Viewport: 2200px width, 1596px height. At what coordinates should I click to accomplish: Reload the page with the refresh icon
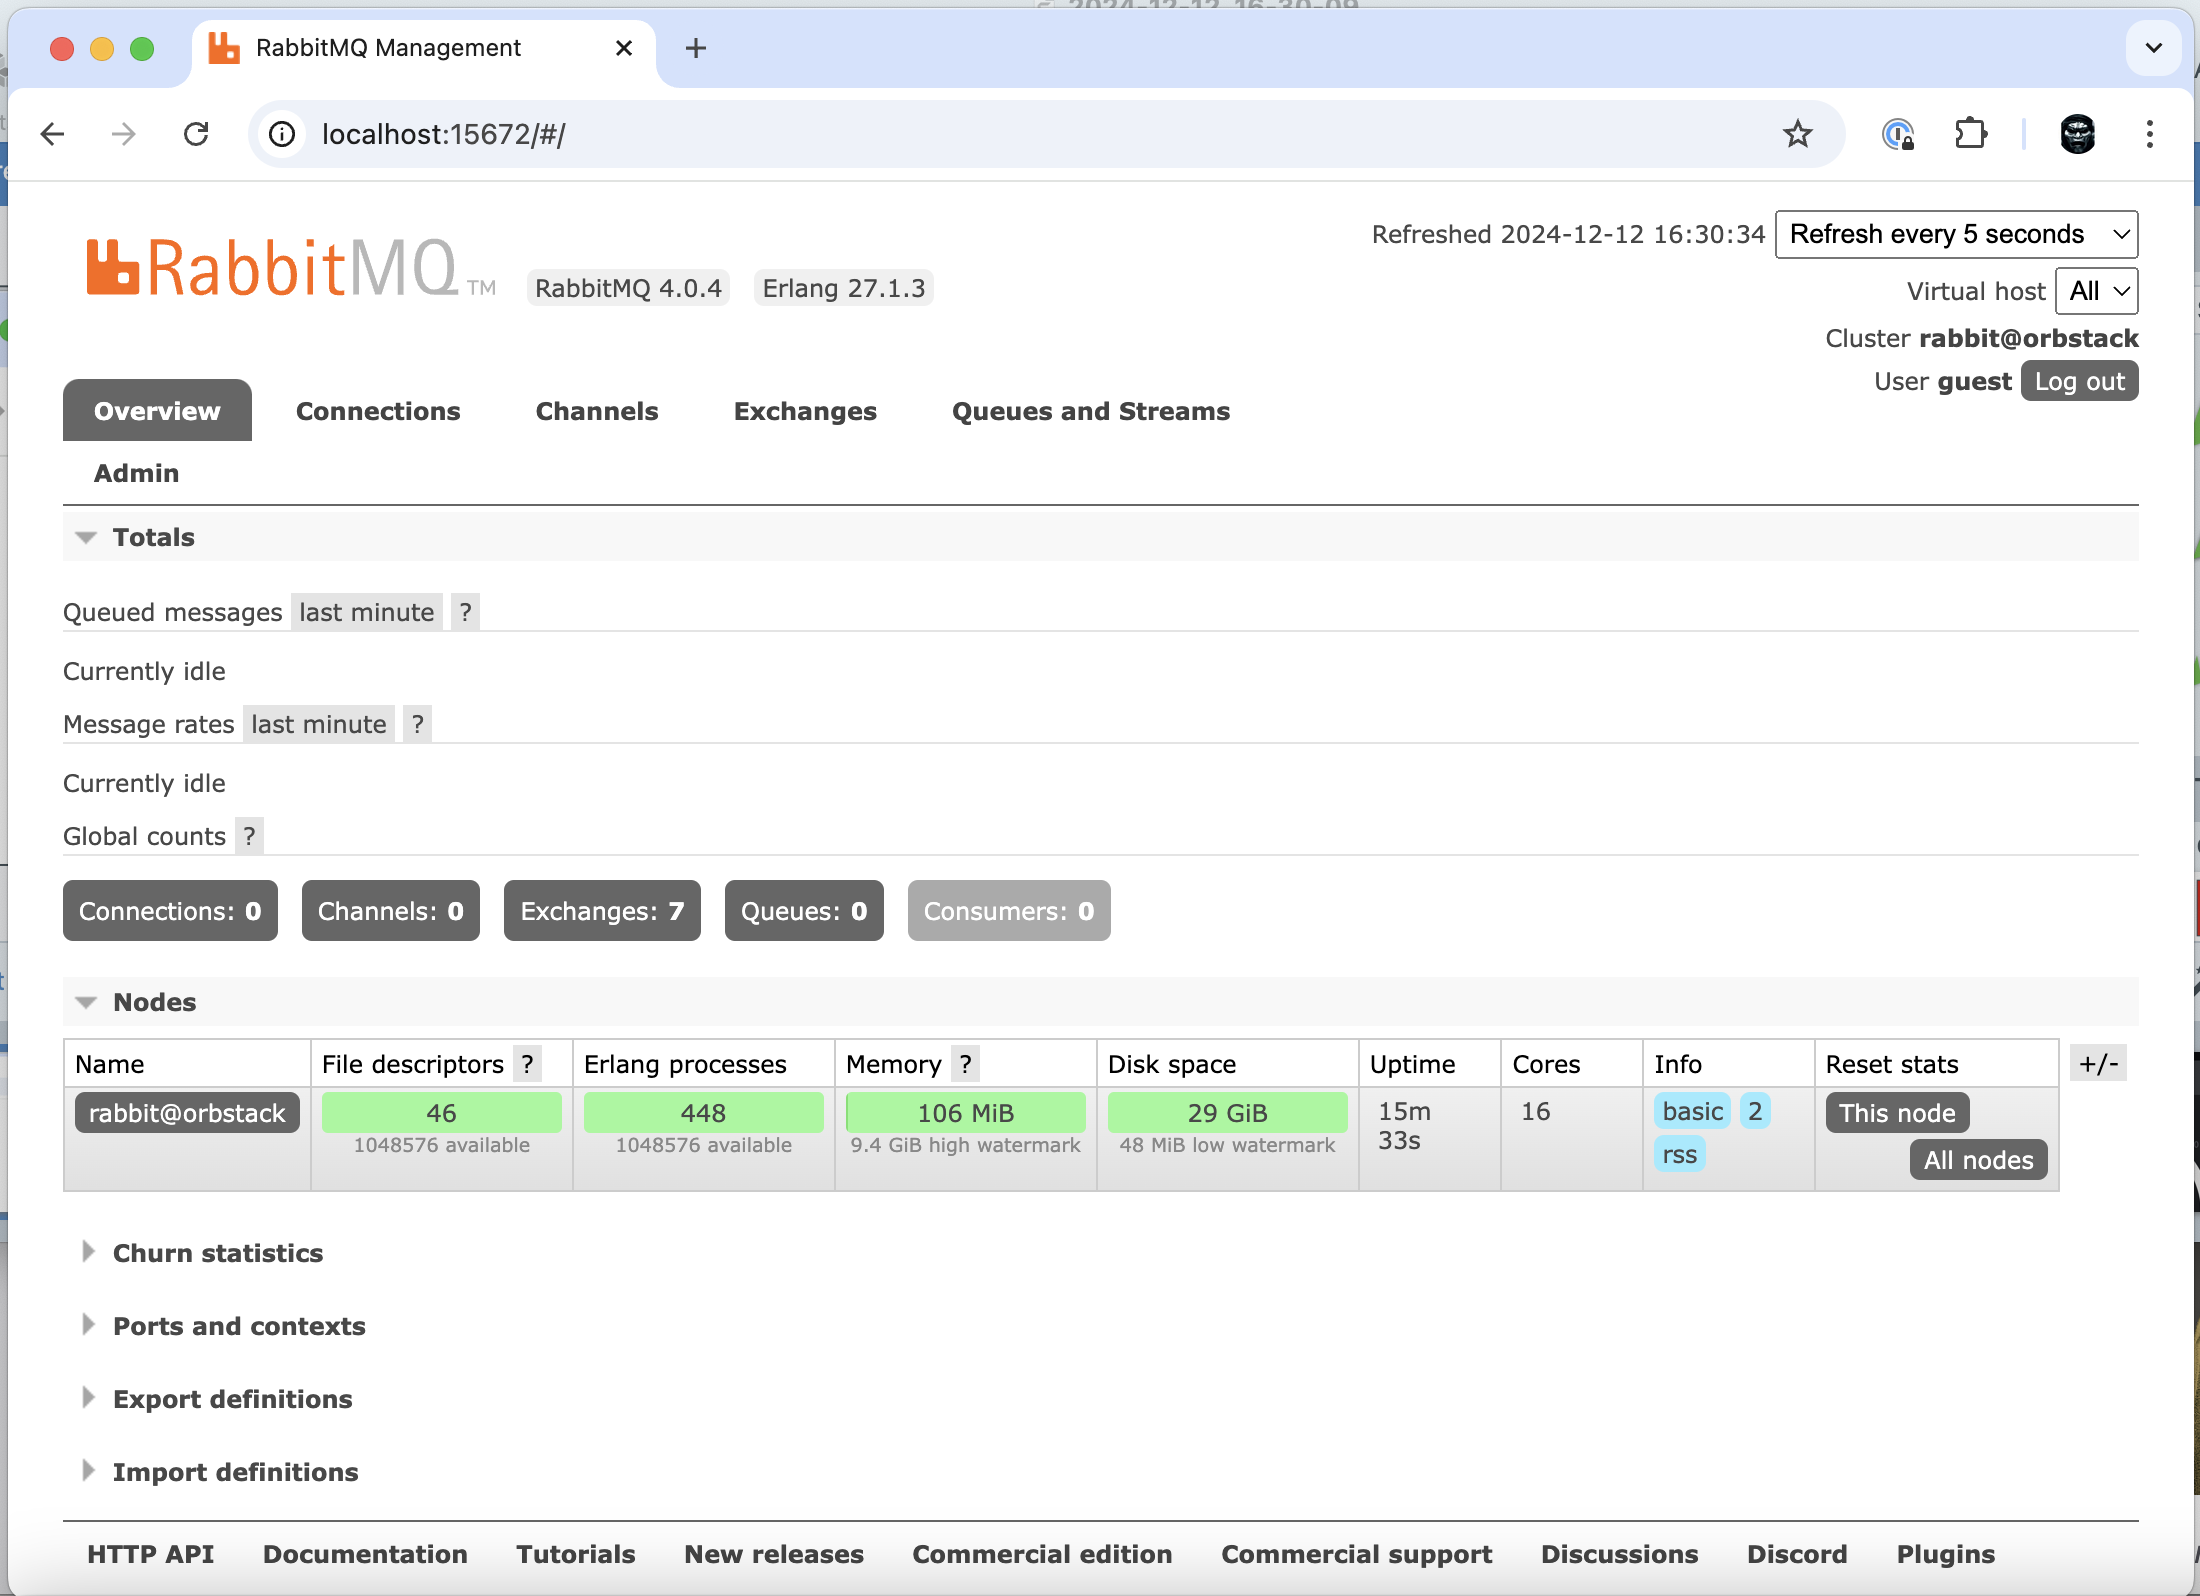pyautogui.click(x=196, y=134)
